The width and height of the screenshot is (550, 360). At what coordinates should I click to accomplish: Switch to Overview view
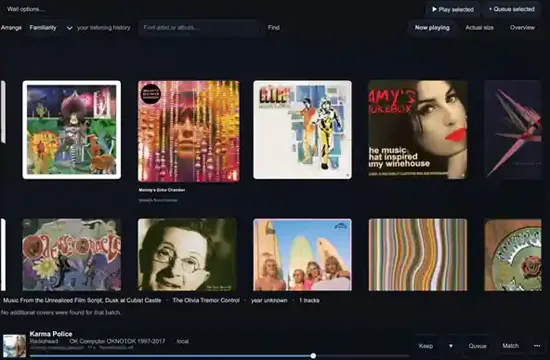[522, 28]
